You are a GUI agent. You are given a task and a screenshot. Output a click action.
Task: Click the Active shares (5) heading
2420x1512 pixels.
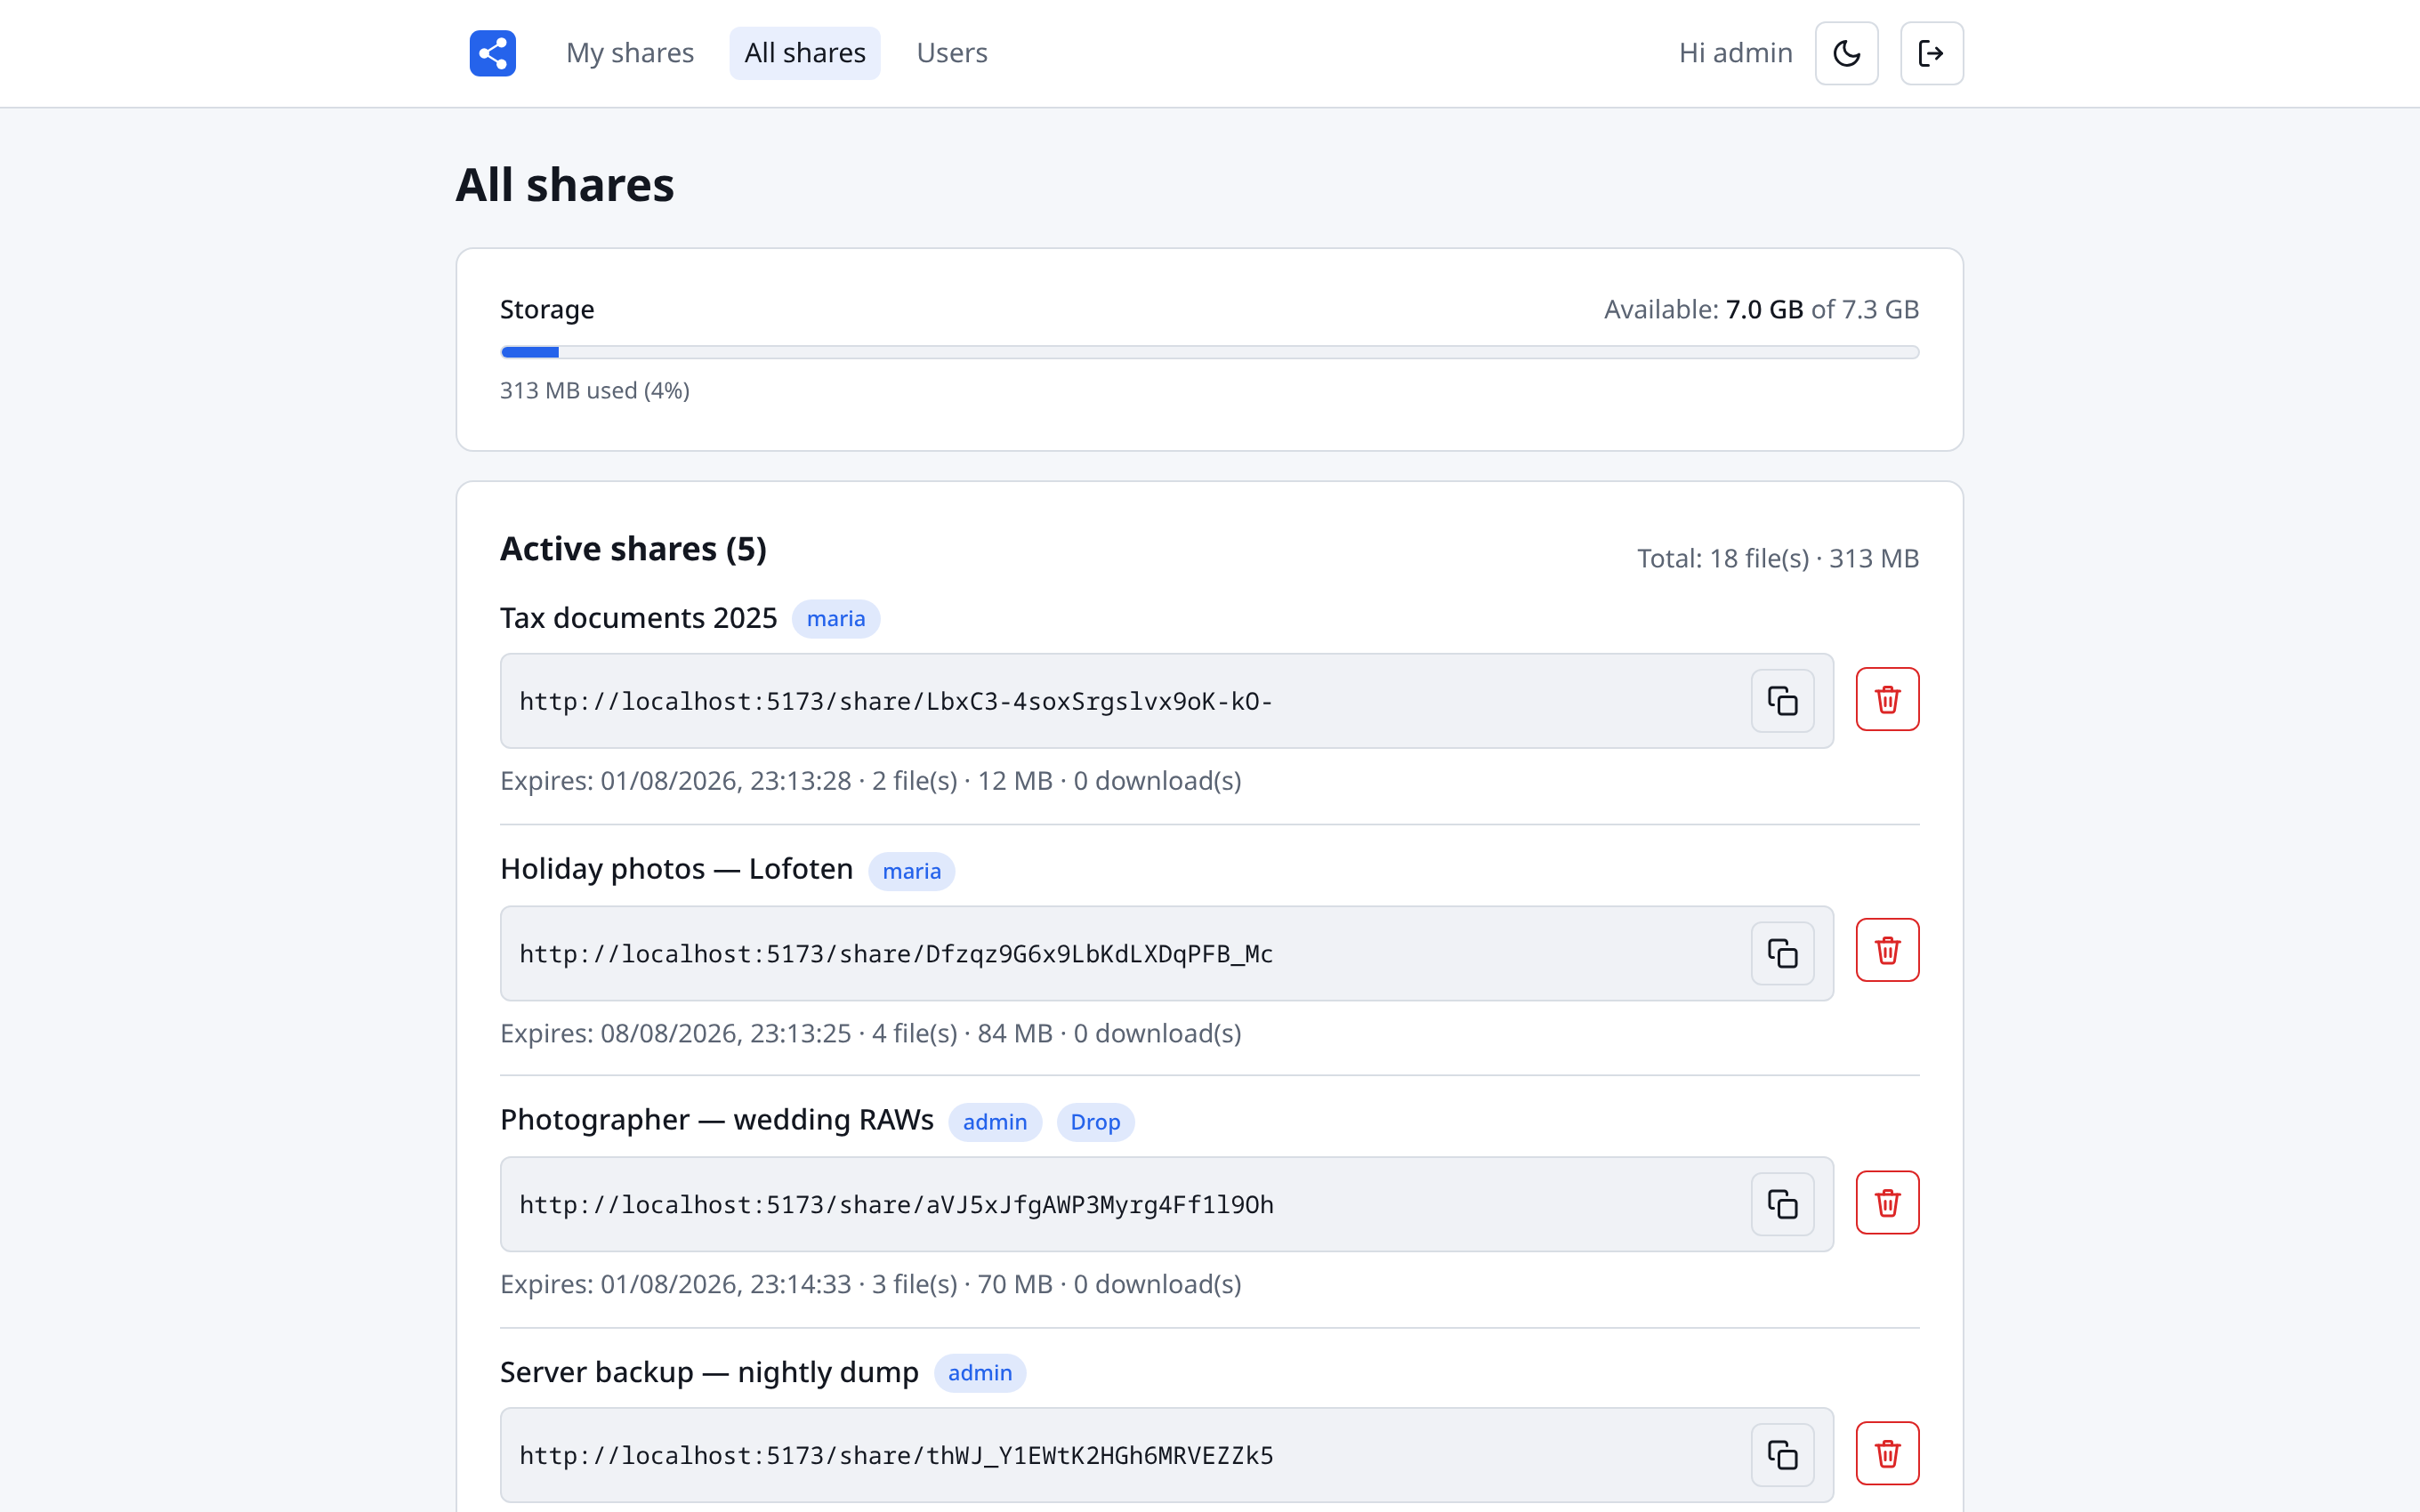click(x=633, y=549)
